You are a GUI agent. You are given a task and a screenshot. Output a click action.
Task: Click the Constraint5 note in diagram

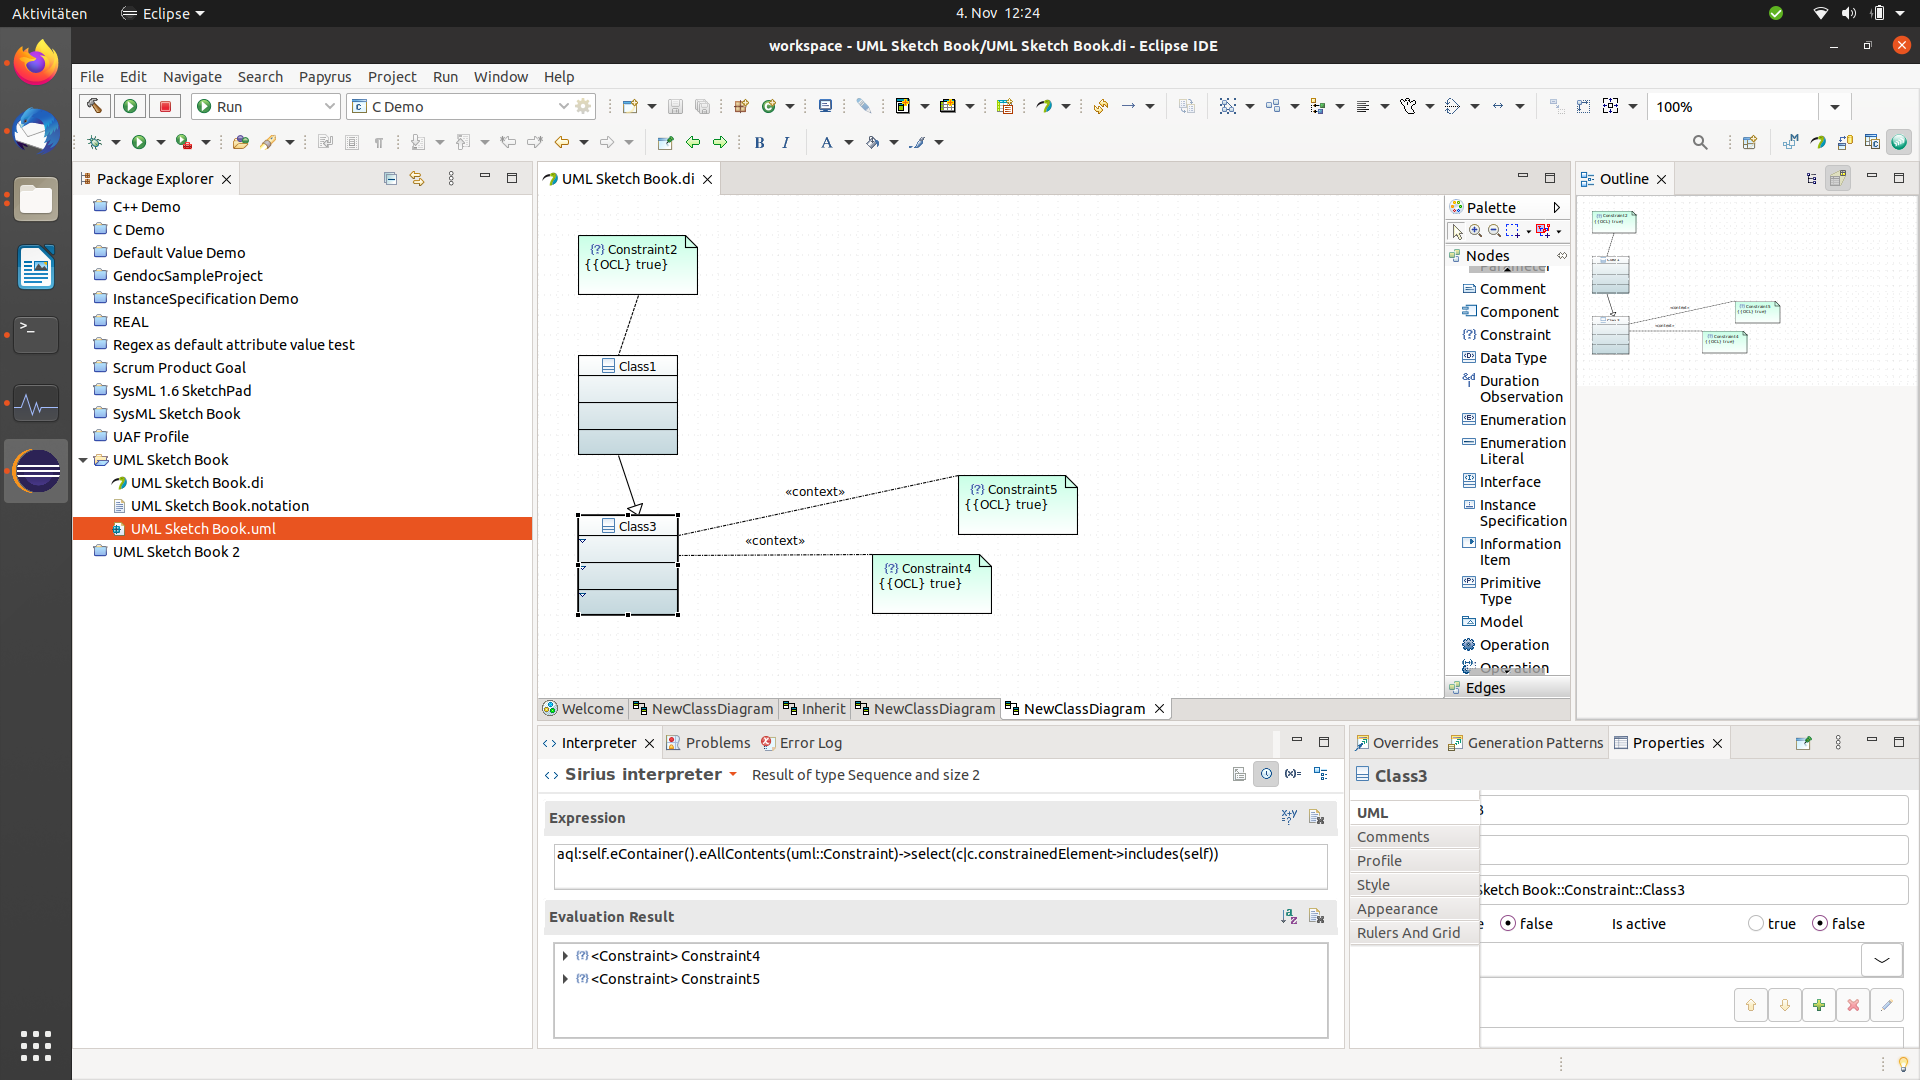click(x=1017, y=505)
